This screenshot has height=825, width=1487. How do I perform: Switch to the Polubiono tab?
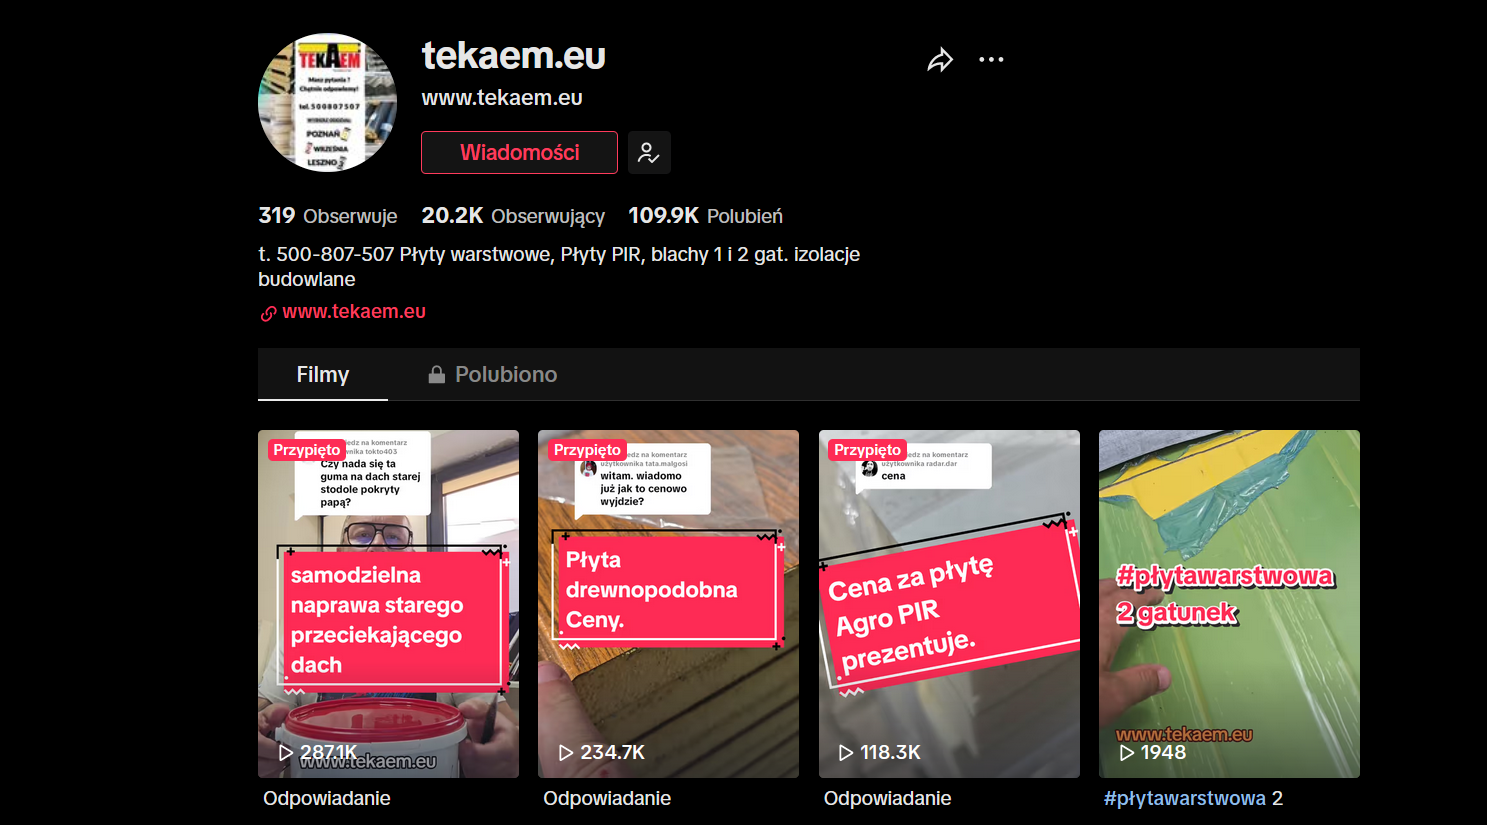492,374
